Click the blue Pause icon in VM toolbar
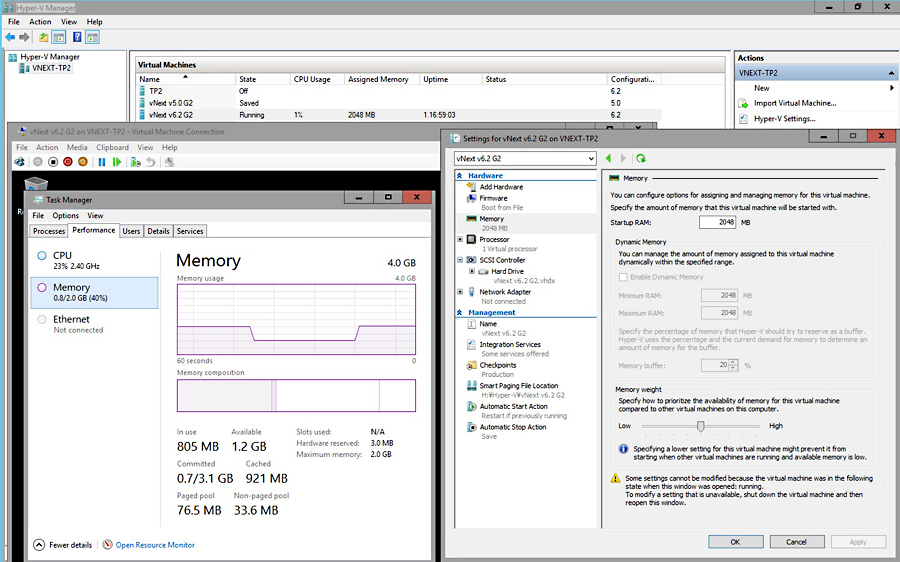The width and height of the screenshot is (900, 562). (x=102, y=162)
